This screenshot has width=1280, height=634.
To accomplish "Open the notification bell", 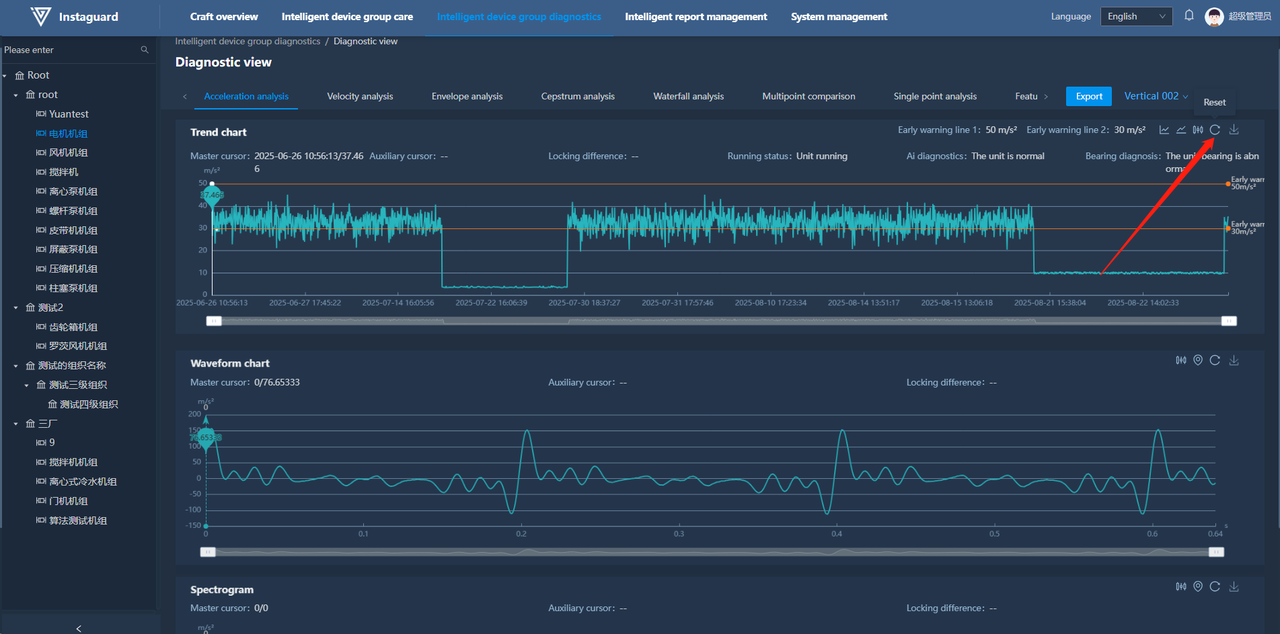I will point(1189,16).
